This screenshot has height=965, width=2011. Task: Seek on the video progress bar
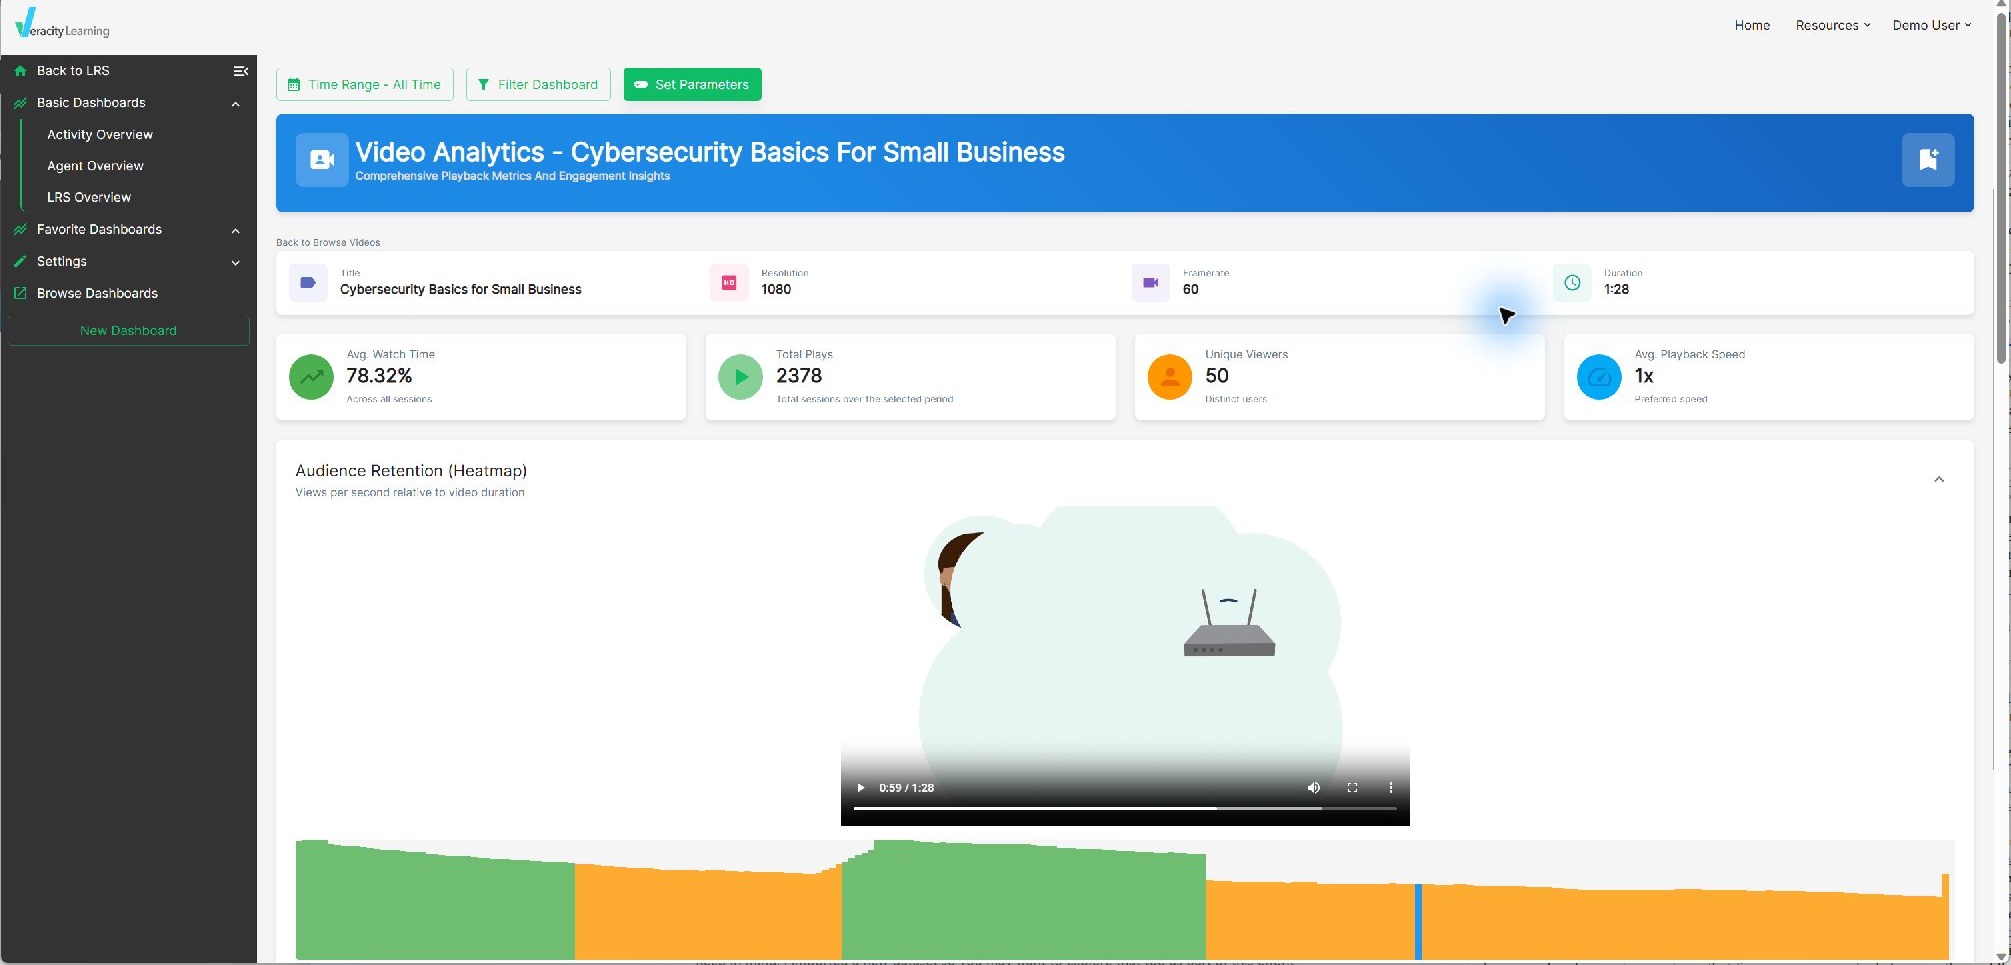1125,808
